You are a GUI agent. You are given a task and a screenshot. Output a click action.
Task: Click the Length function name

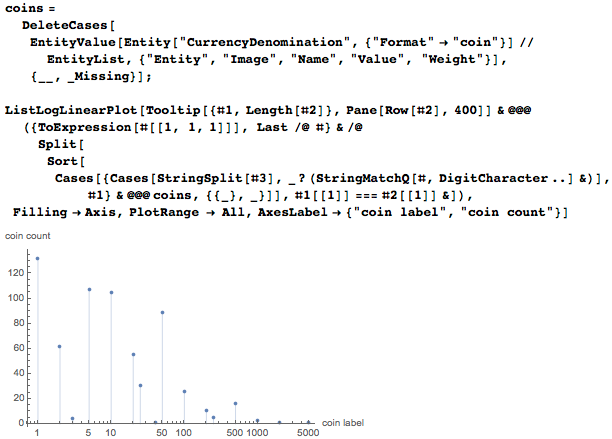pos(269,110)
